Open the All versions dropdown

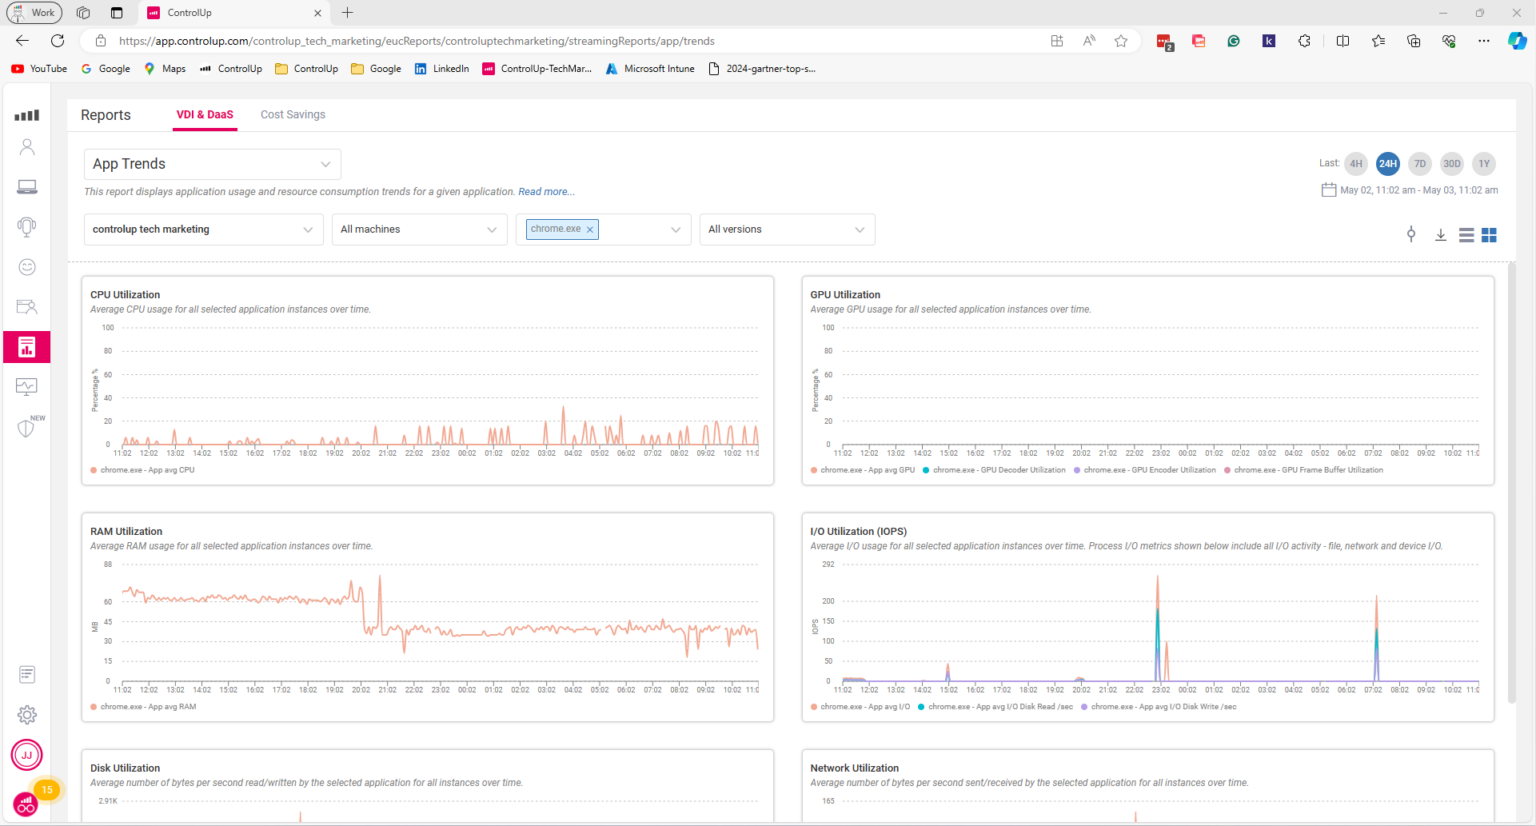coord(787,229)
